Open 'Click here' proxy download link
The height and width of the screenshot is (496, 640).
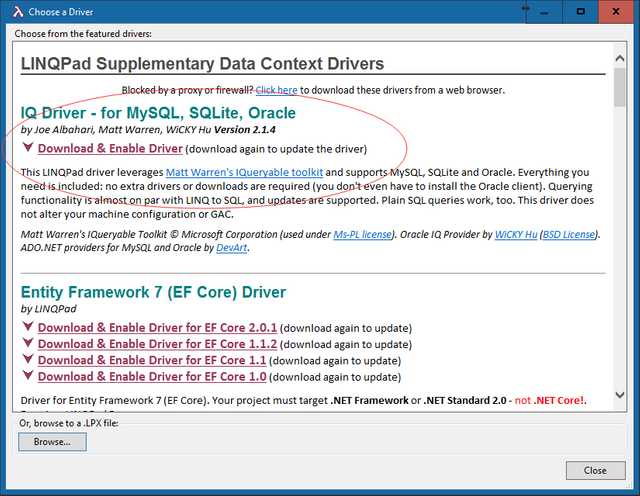(276, 90)
